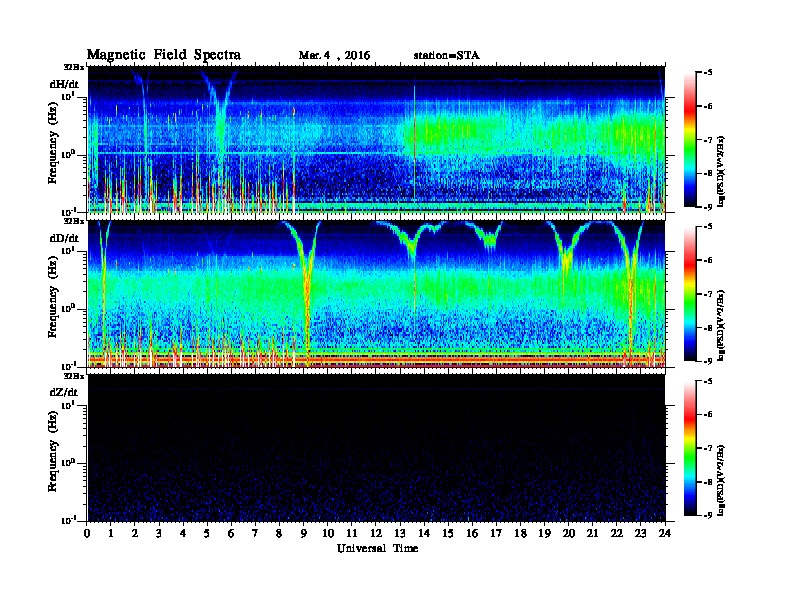Select the dH/dt panel label

[x=64, y=84]
